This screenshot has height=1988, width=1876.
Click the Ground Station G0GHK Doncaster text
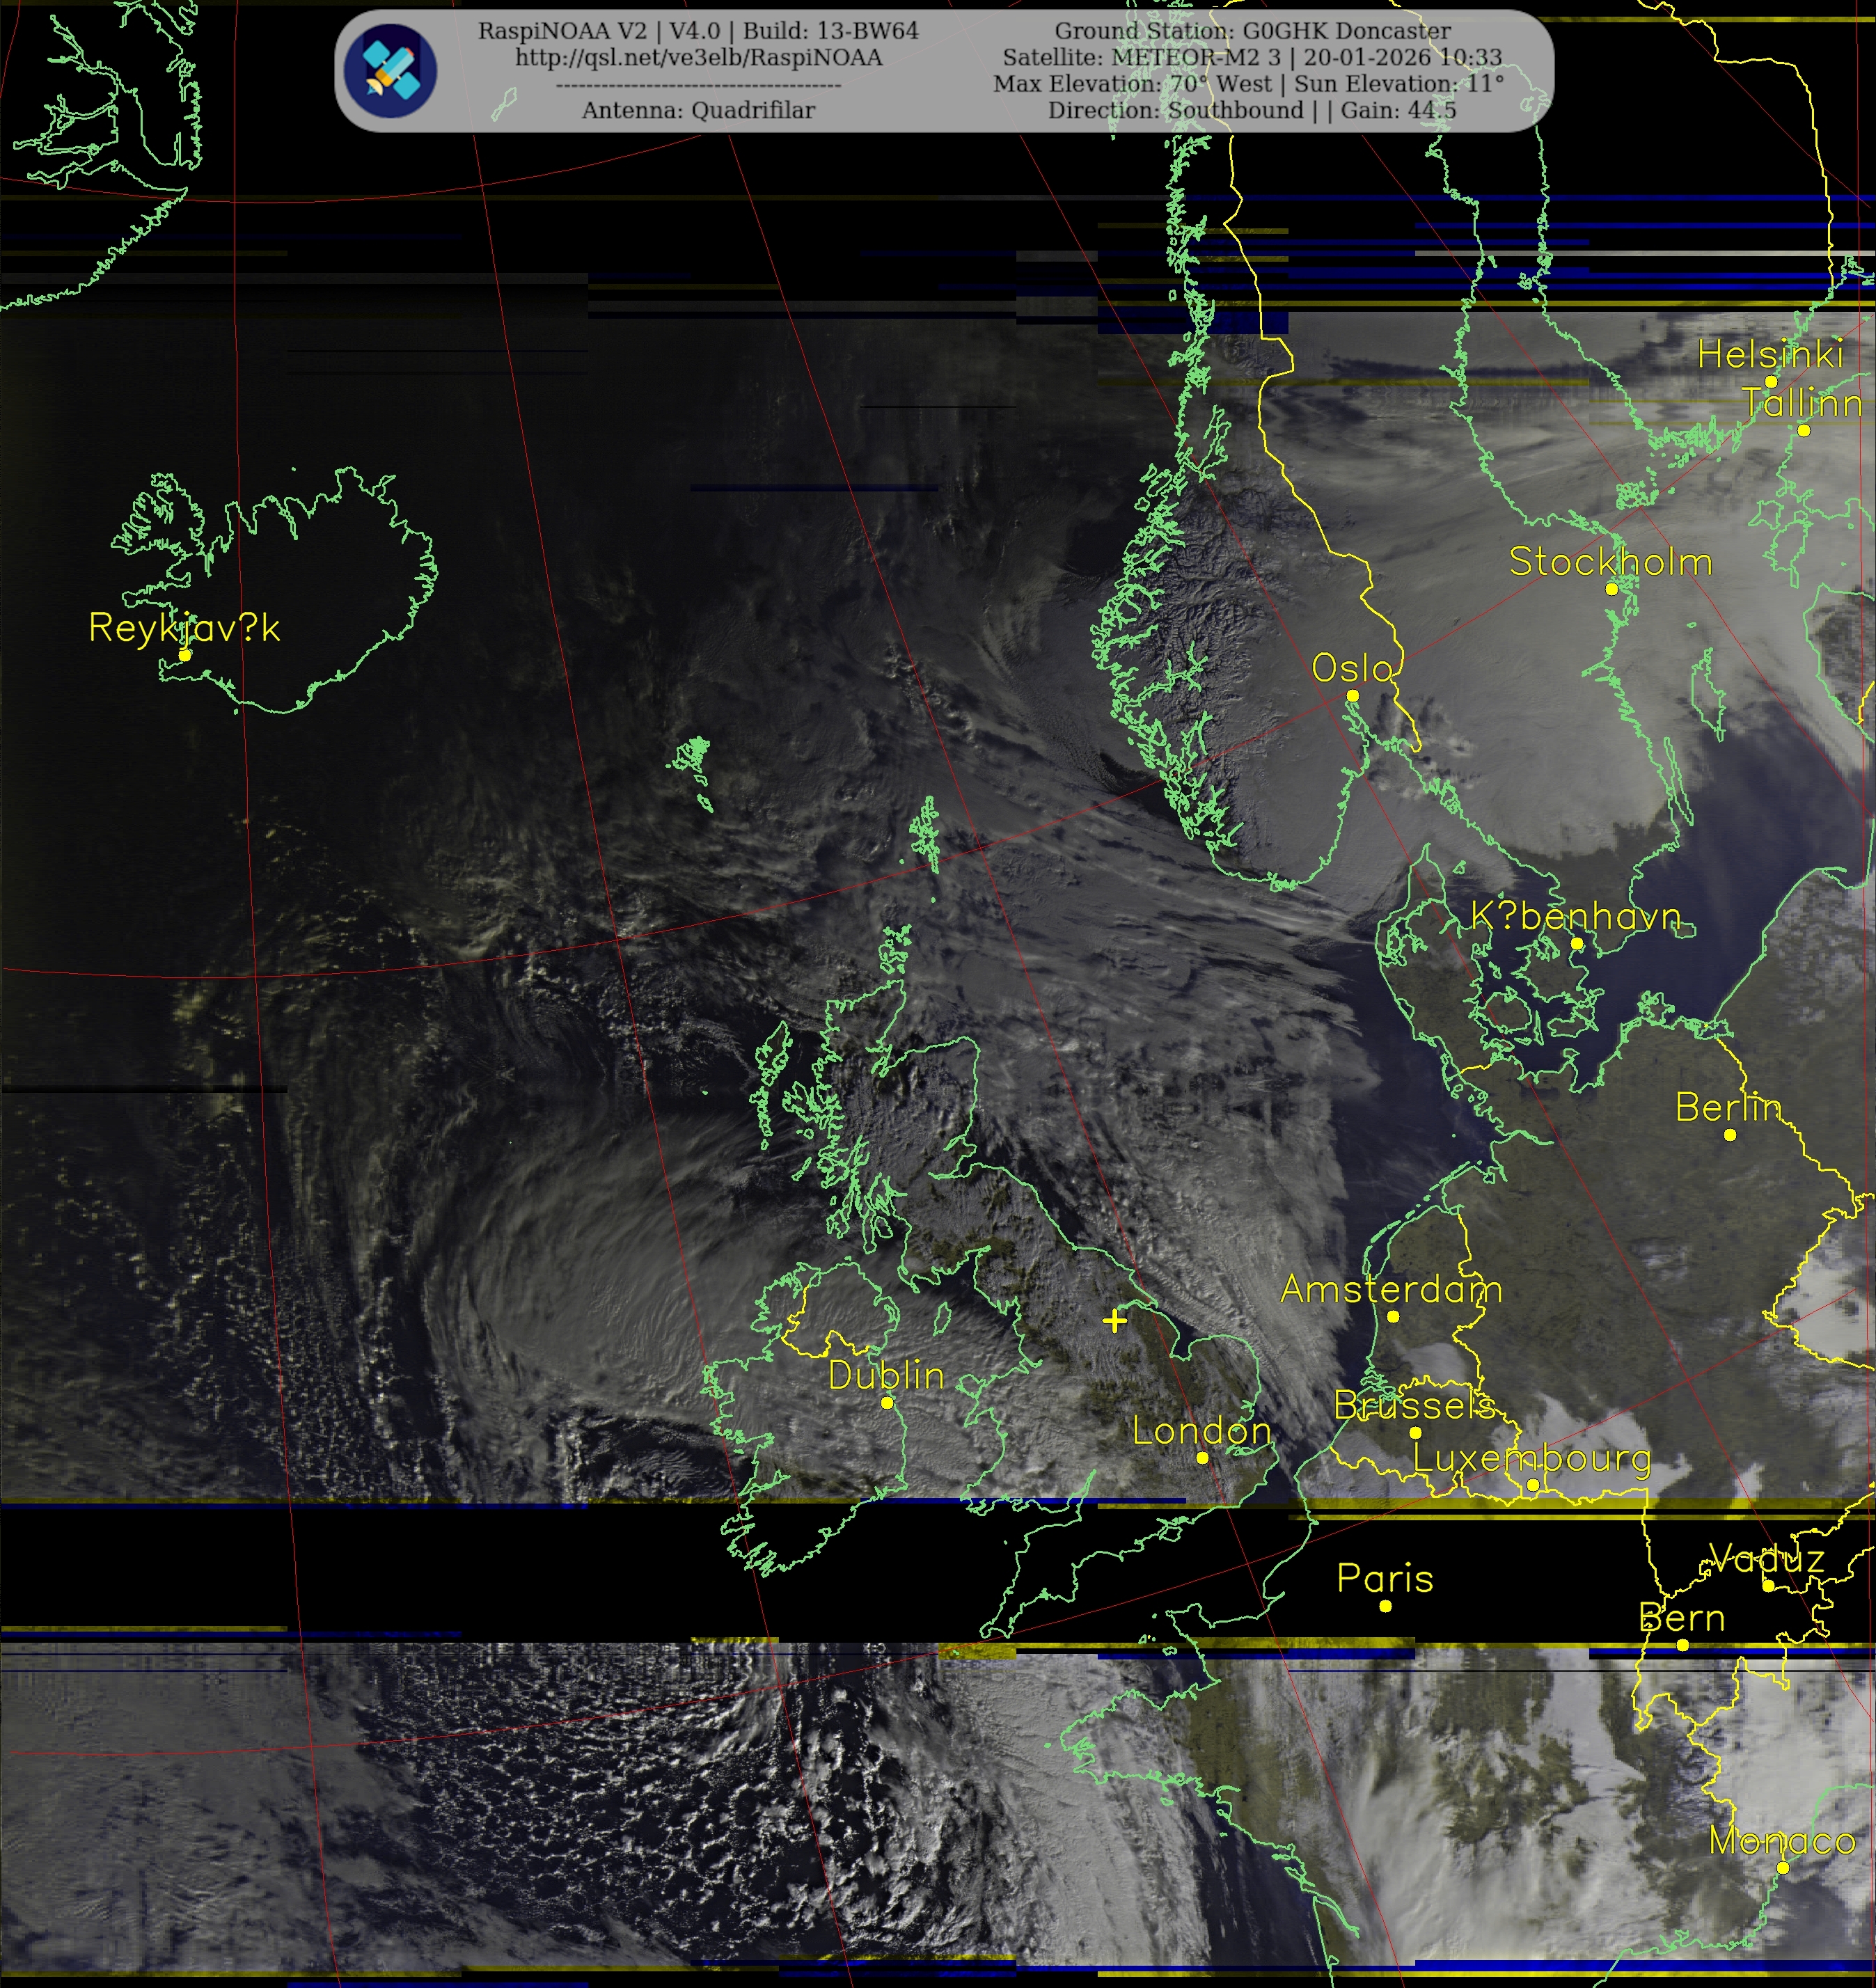tap(1252, 31)
